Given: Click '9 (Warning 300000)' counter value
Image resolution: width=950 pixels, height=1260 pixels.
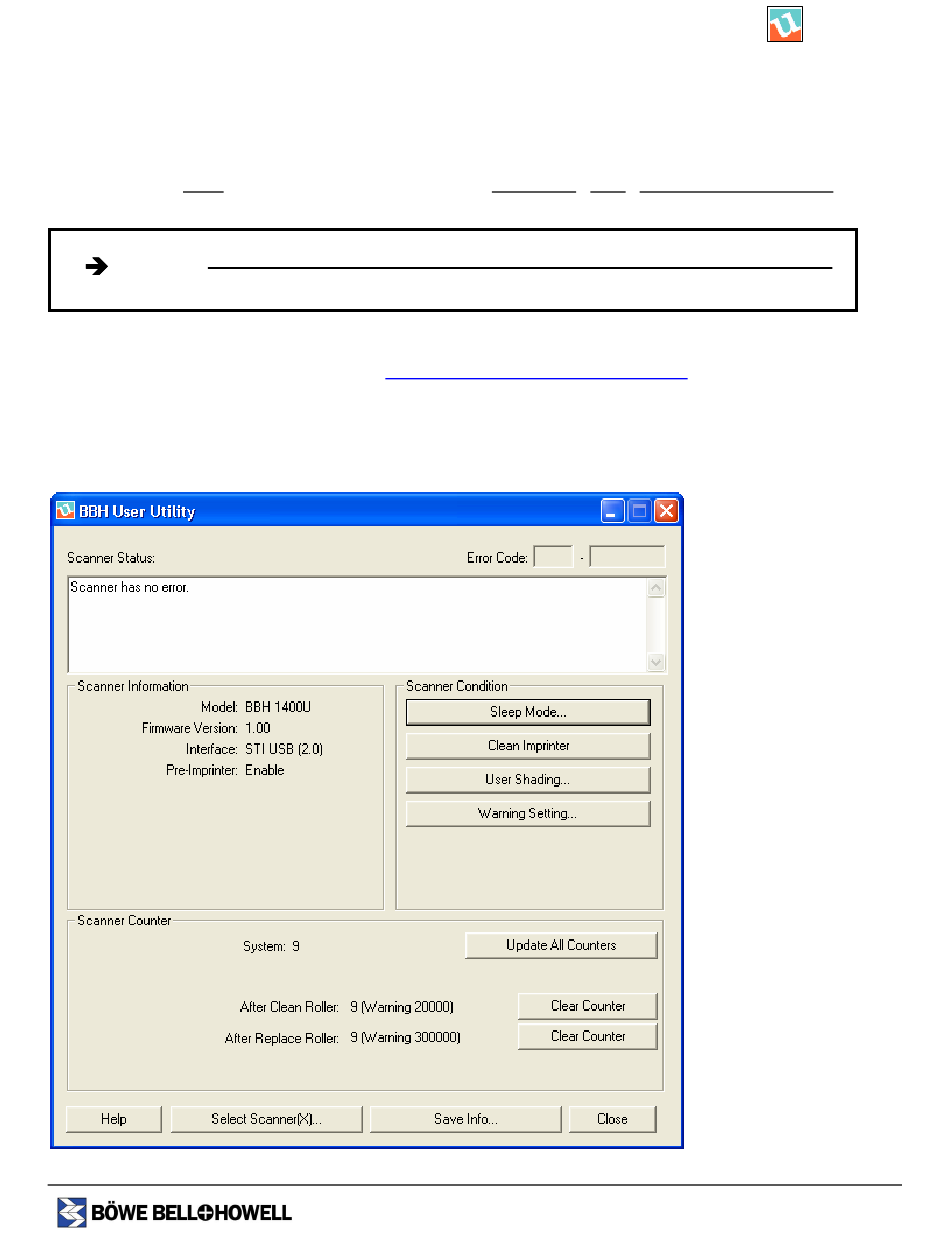Looking at the screenshot, I should (406, 1038).
